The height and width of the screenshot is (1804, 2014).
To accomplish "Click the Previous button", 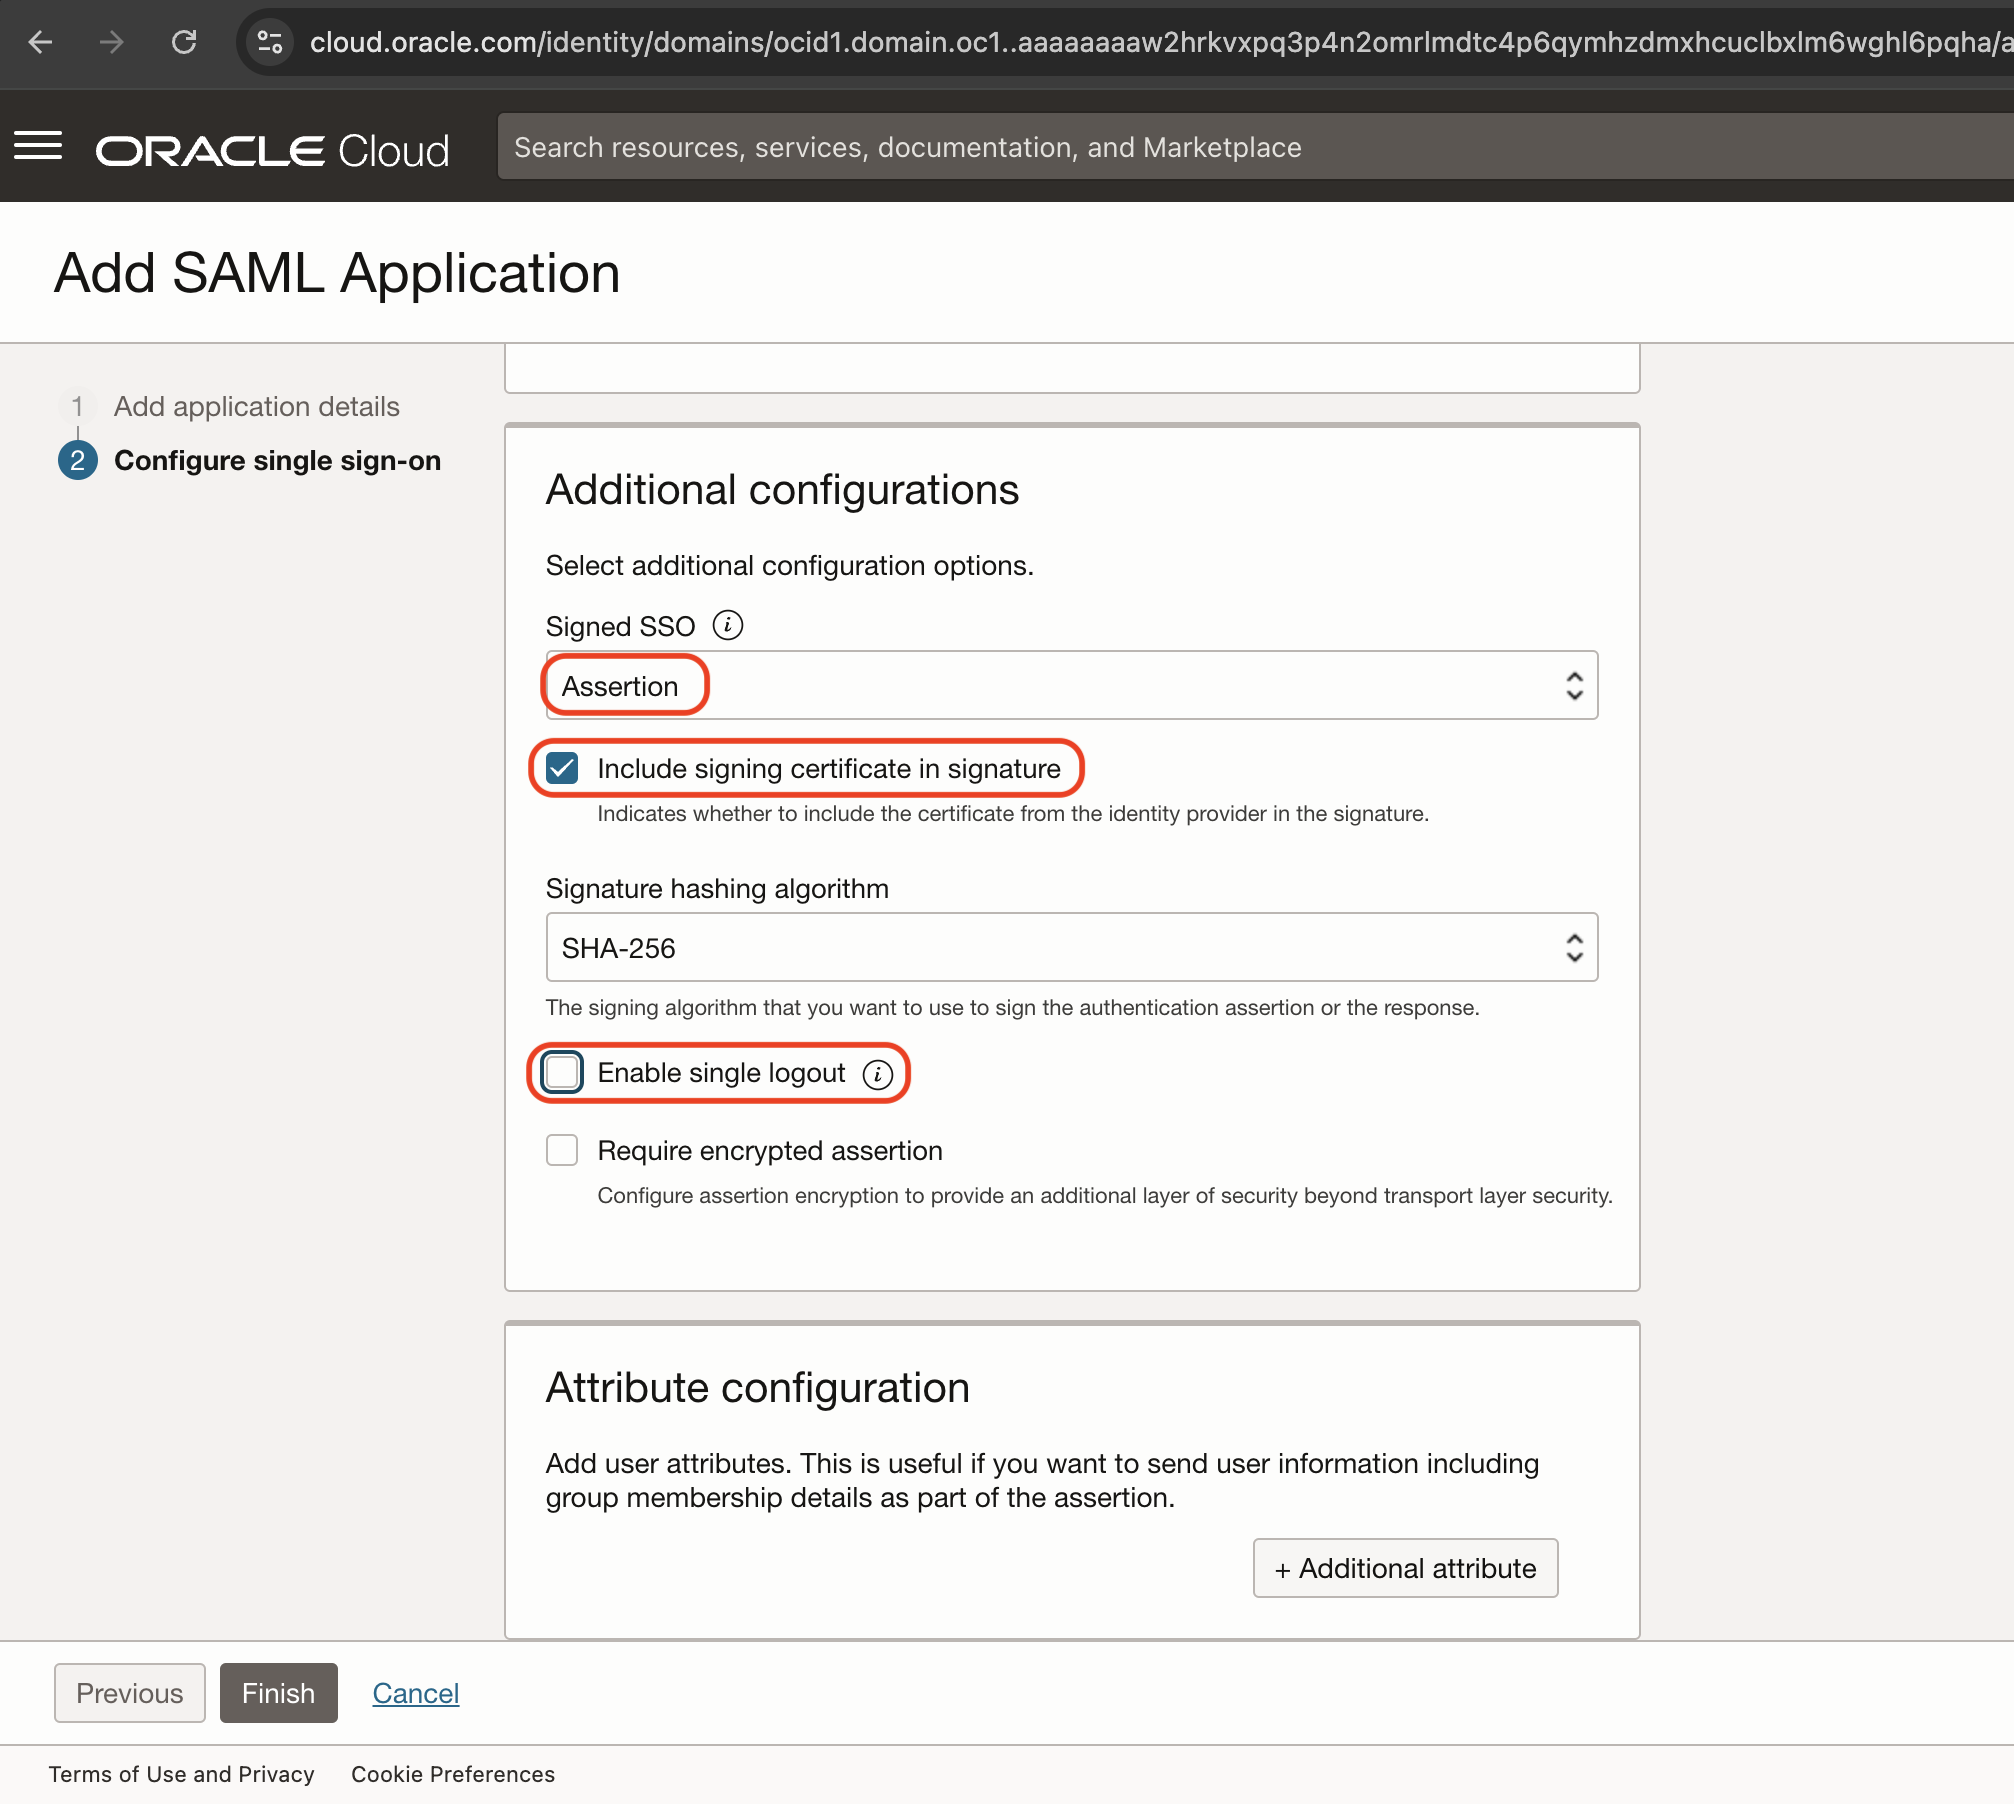I will click(x=130, y=1693).
